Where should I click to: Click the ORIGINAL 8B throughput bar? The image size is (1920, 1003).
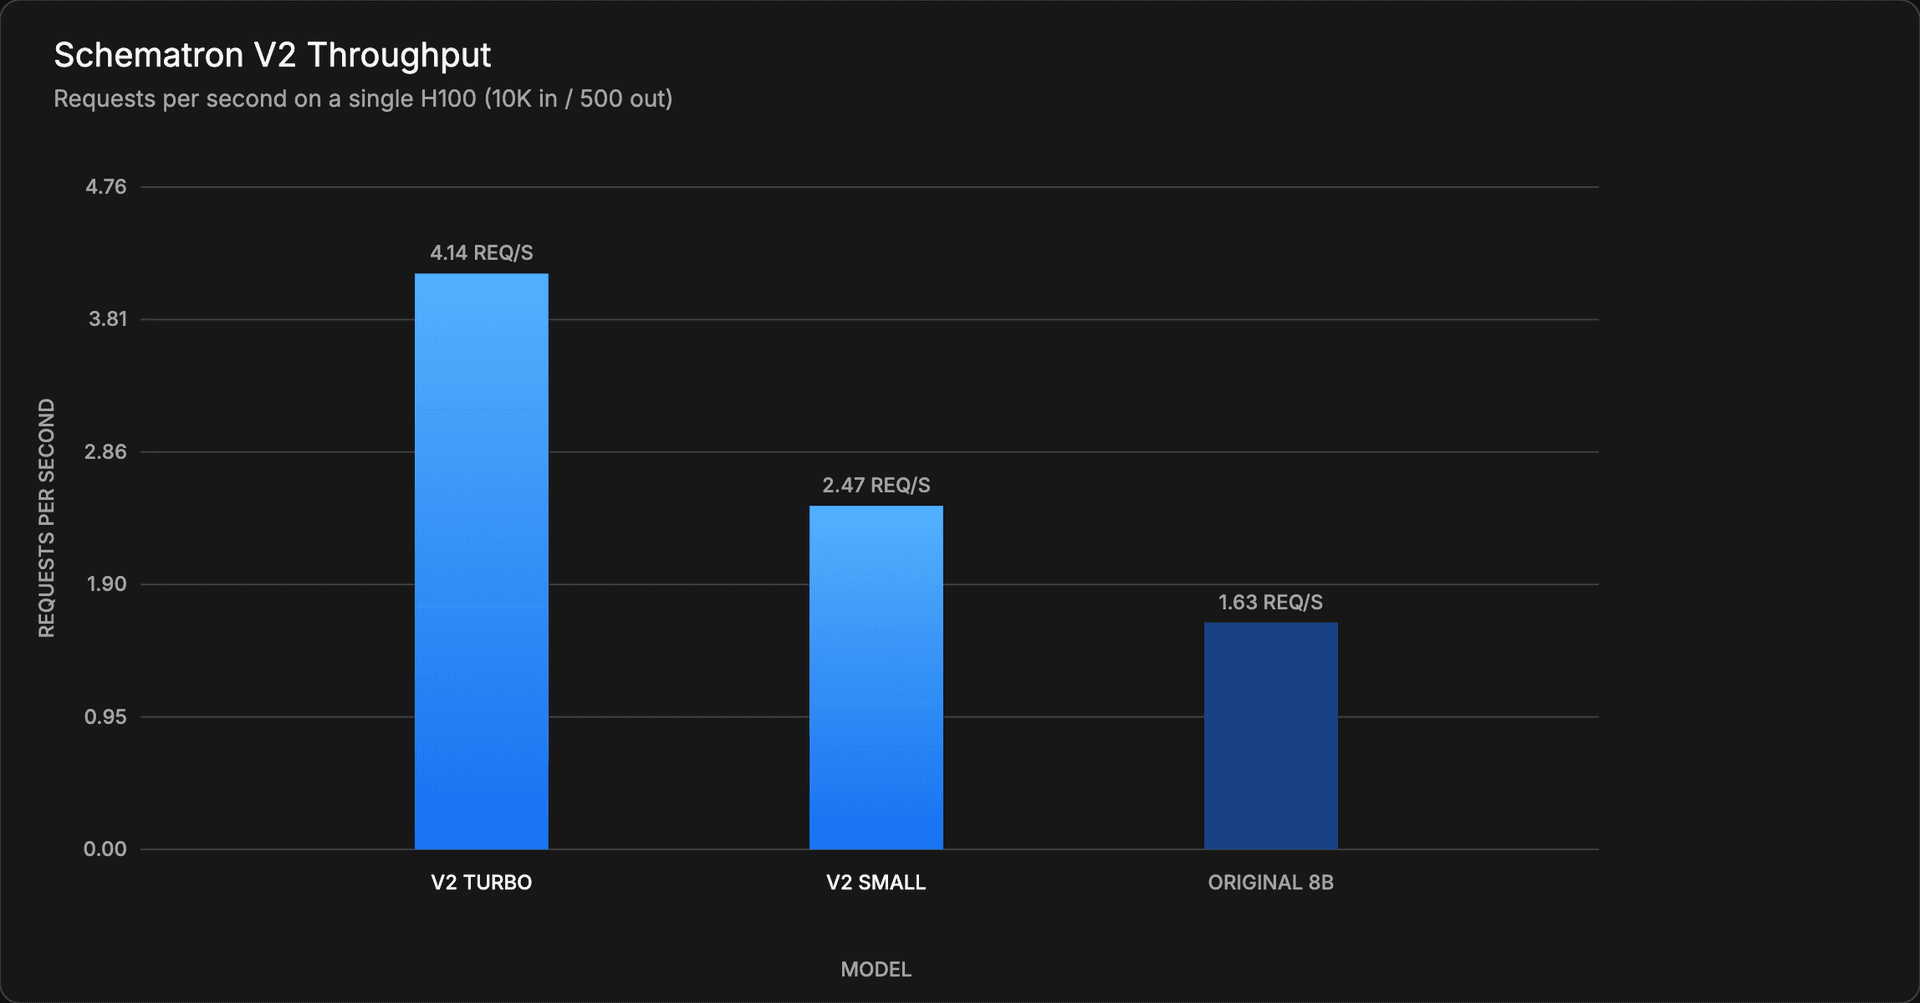click(1270, 736)
